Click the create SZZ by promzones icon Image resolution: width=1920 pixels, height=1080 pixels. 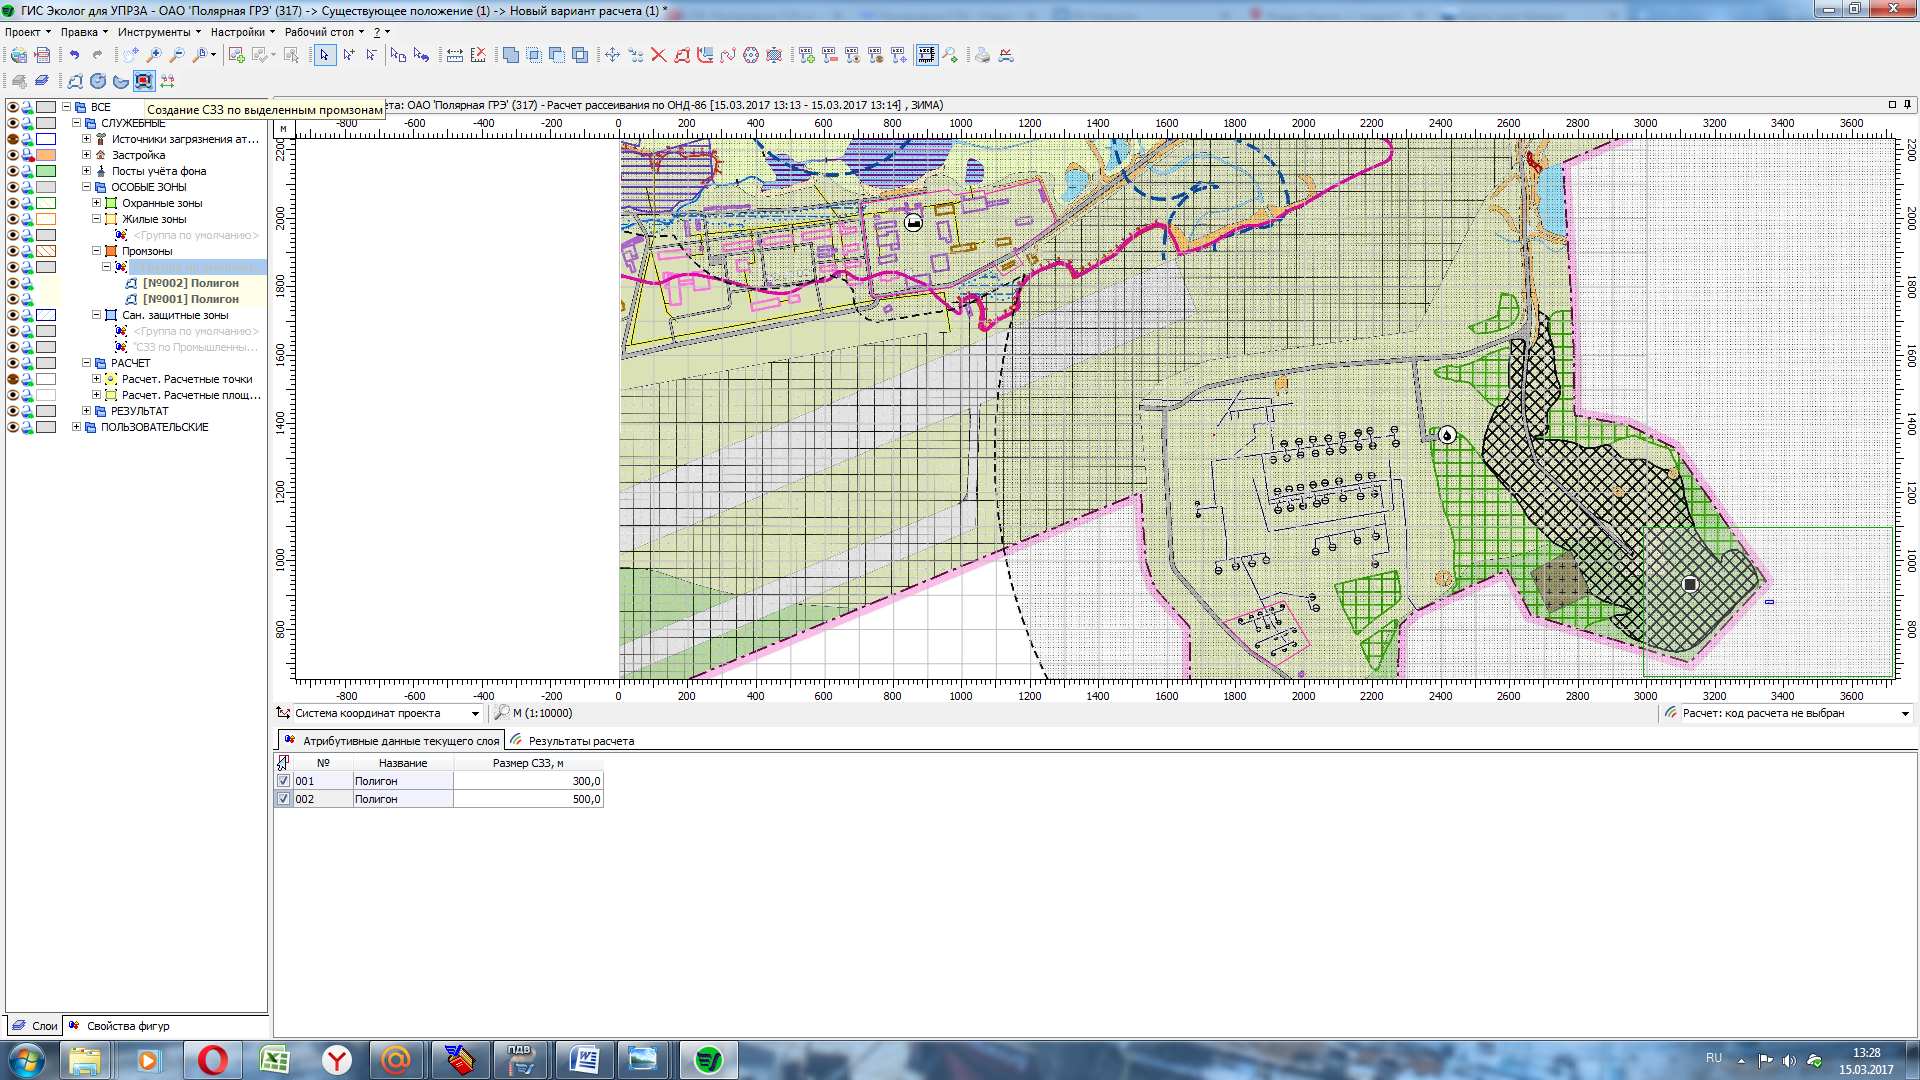pos(144,81)
